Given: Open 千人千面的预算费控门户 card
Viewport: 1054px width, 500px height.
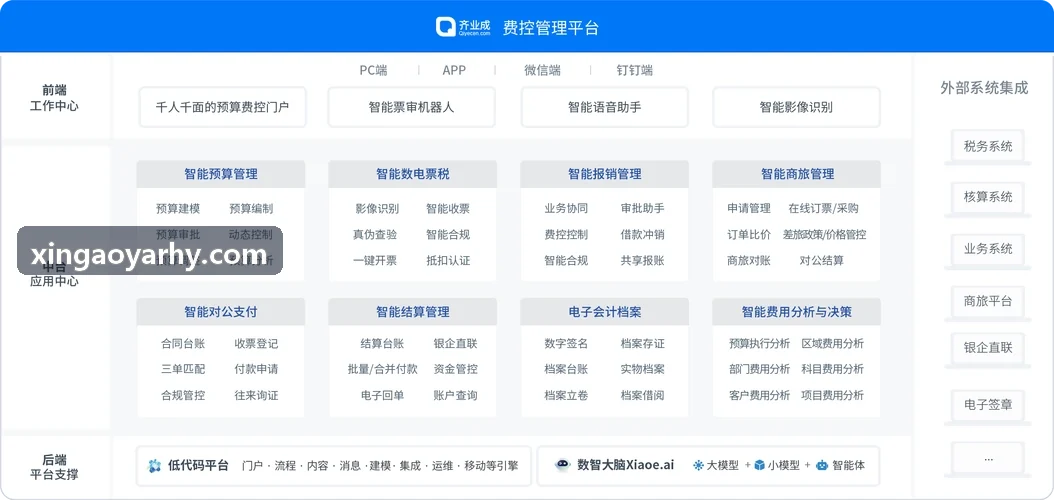Looking at the screenshot, I should 222,107.
